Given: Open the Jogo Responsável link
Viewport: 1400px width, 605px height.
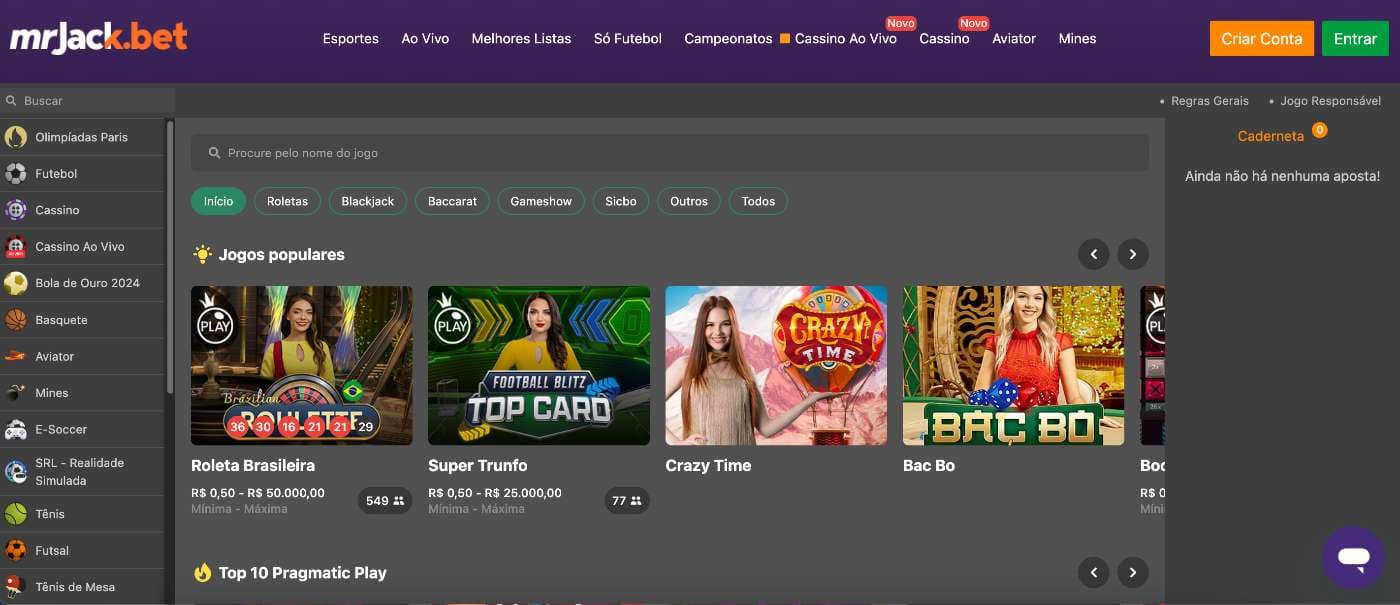Looking at the screenshot, I should 1330,101.
